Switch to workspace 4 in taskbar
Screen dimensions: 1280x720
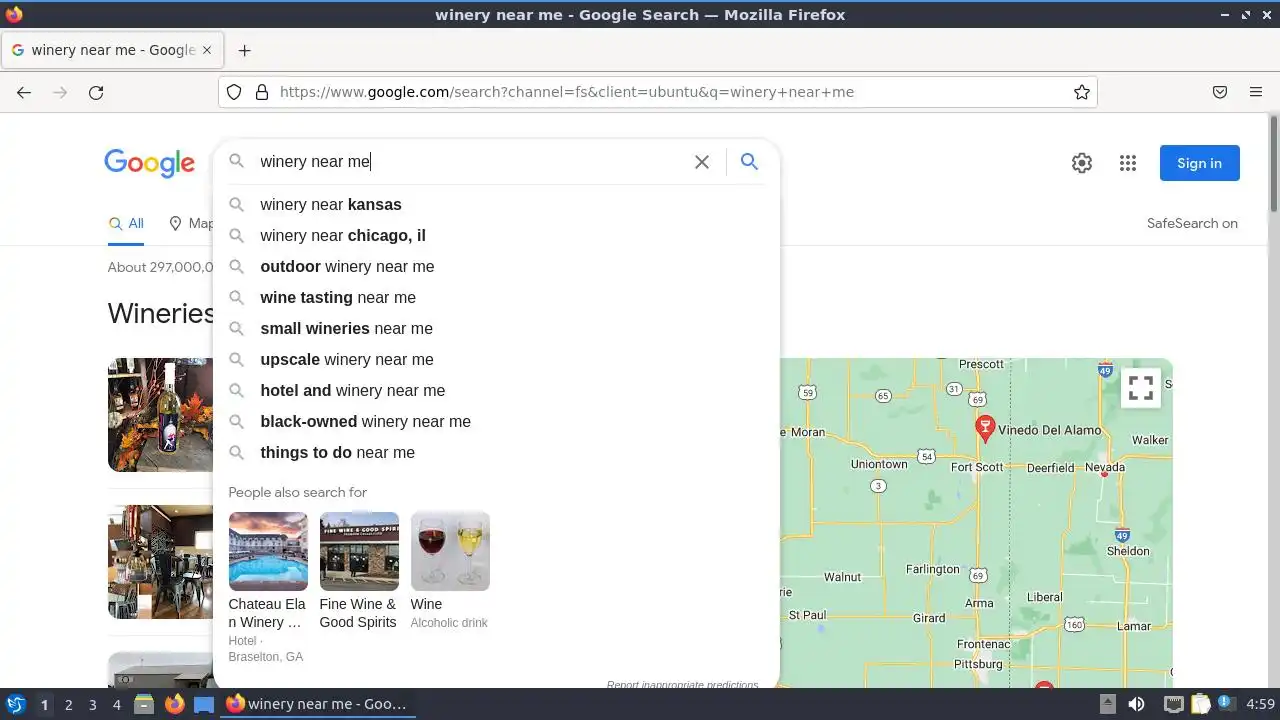click(x=116, y=704)
